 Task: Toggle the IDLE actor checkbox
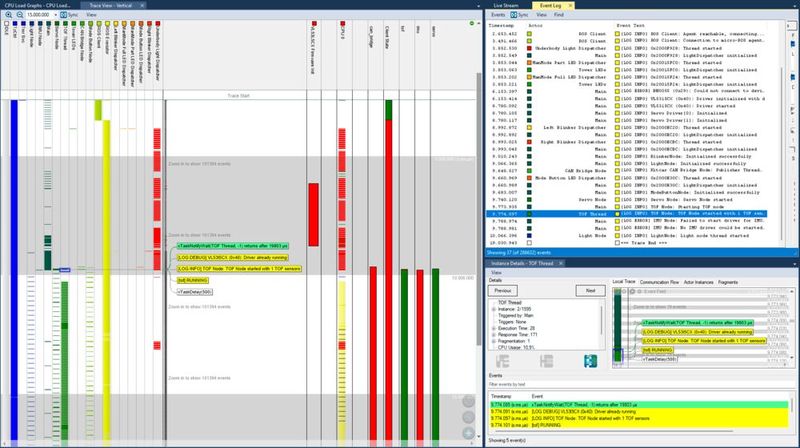point(7,23)
